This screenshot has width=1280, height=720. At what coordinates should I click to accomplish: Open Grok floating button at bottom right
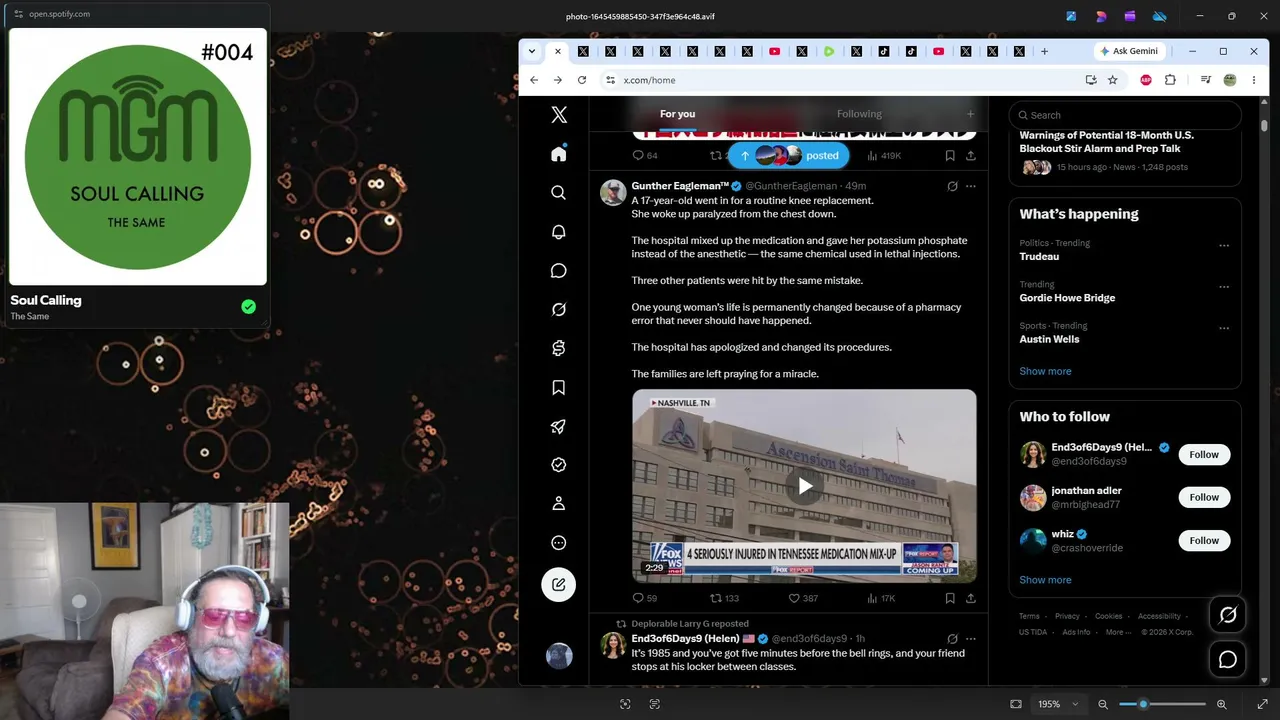coord(1228,616)
